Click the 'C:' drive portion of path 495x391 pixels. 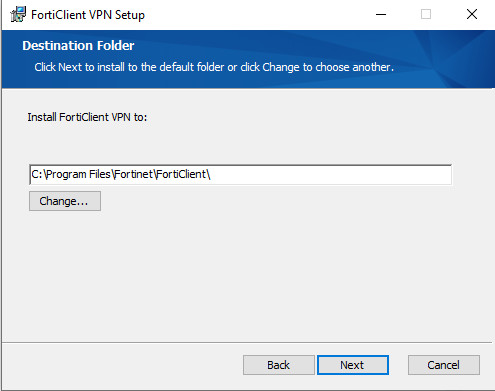click(x=36, y=174)
